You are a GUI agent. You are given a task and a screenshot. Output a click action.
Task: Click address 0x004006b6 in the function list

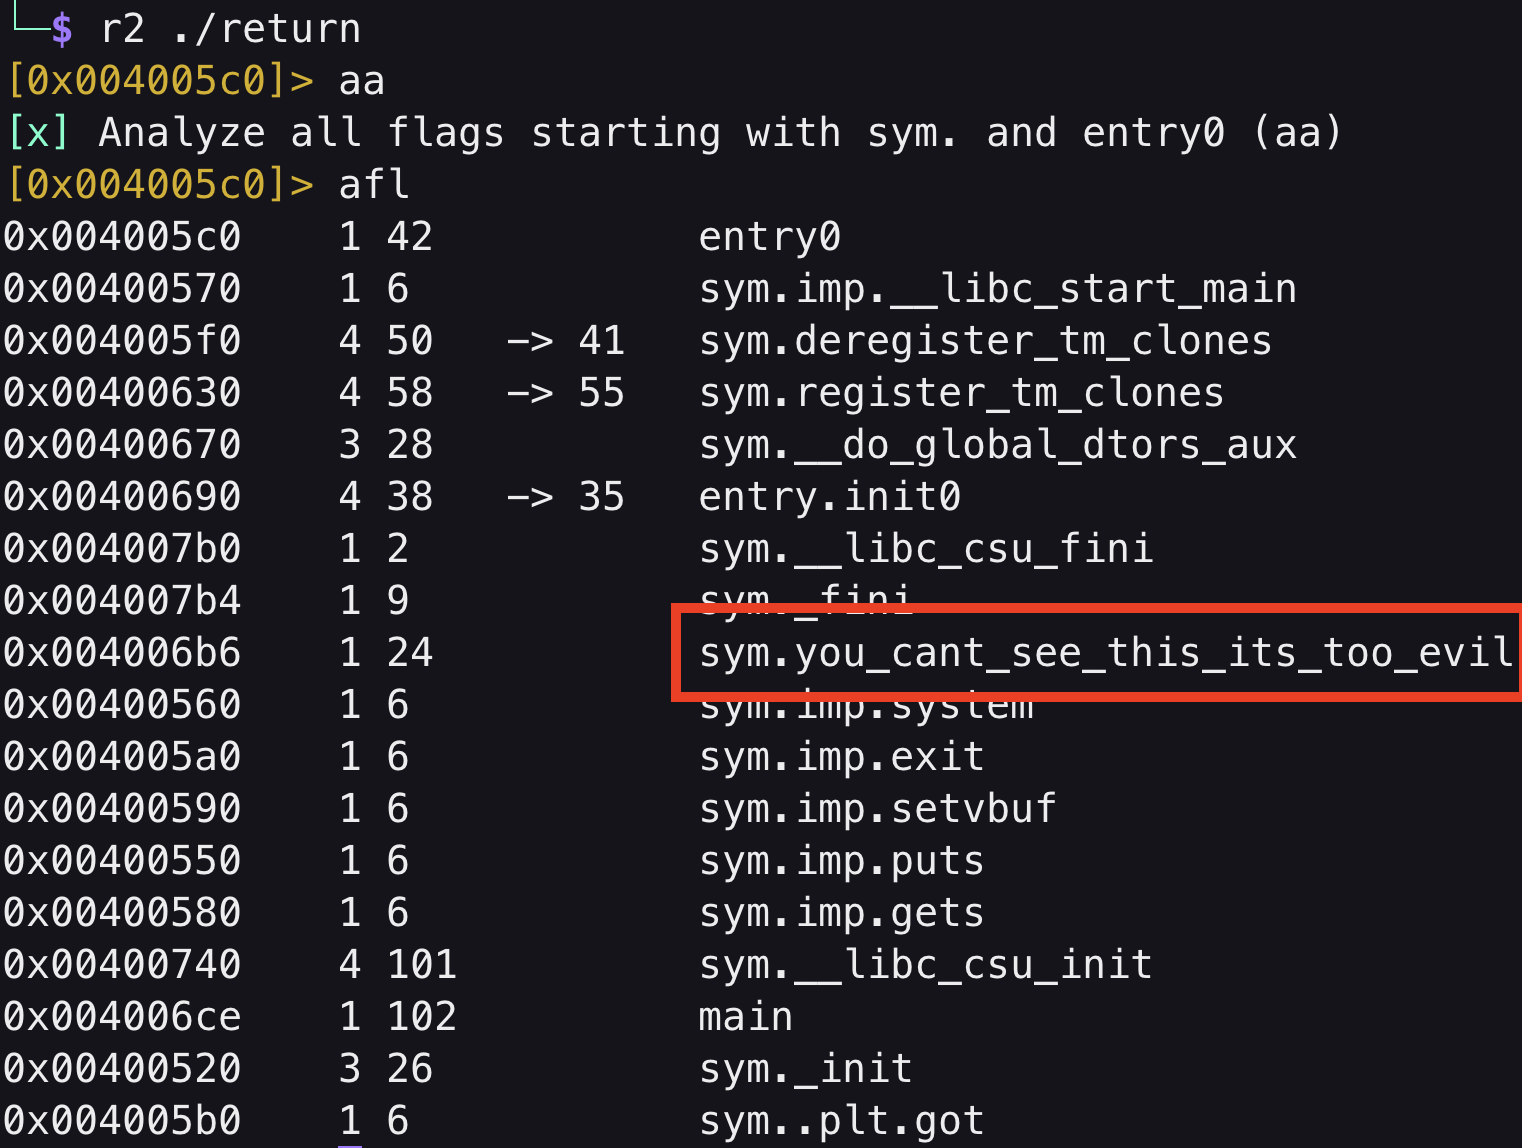tap(122, 653)
